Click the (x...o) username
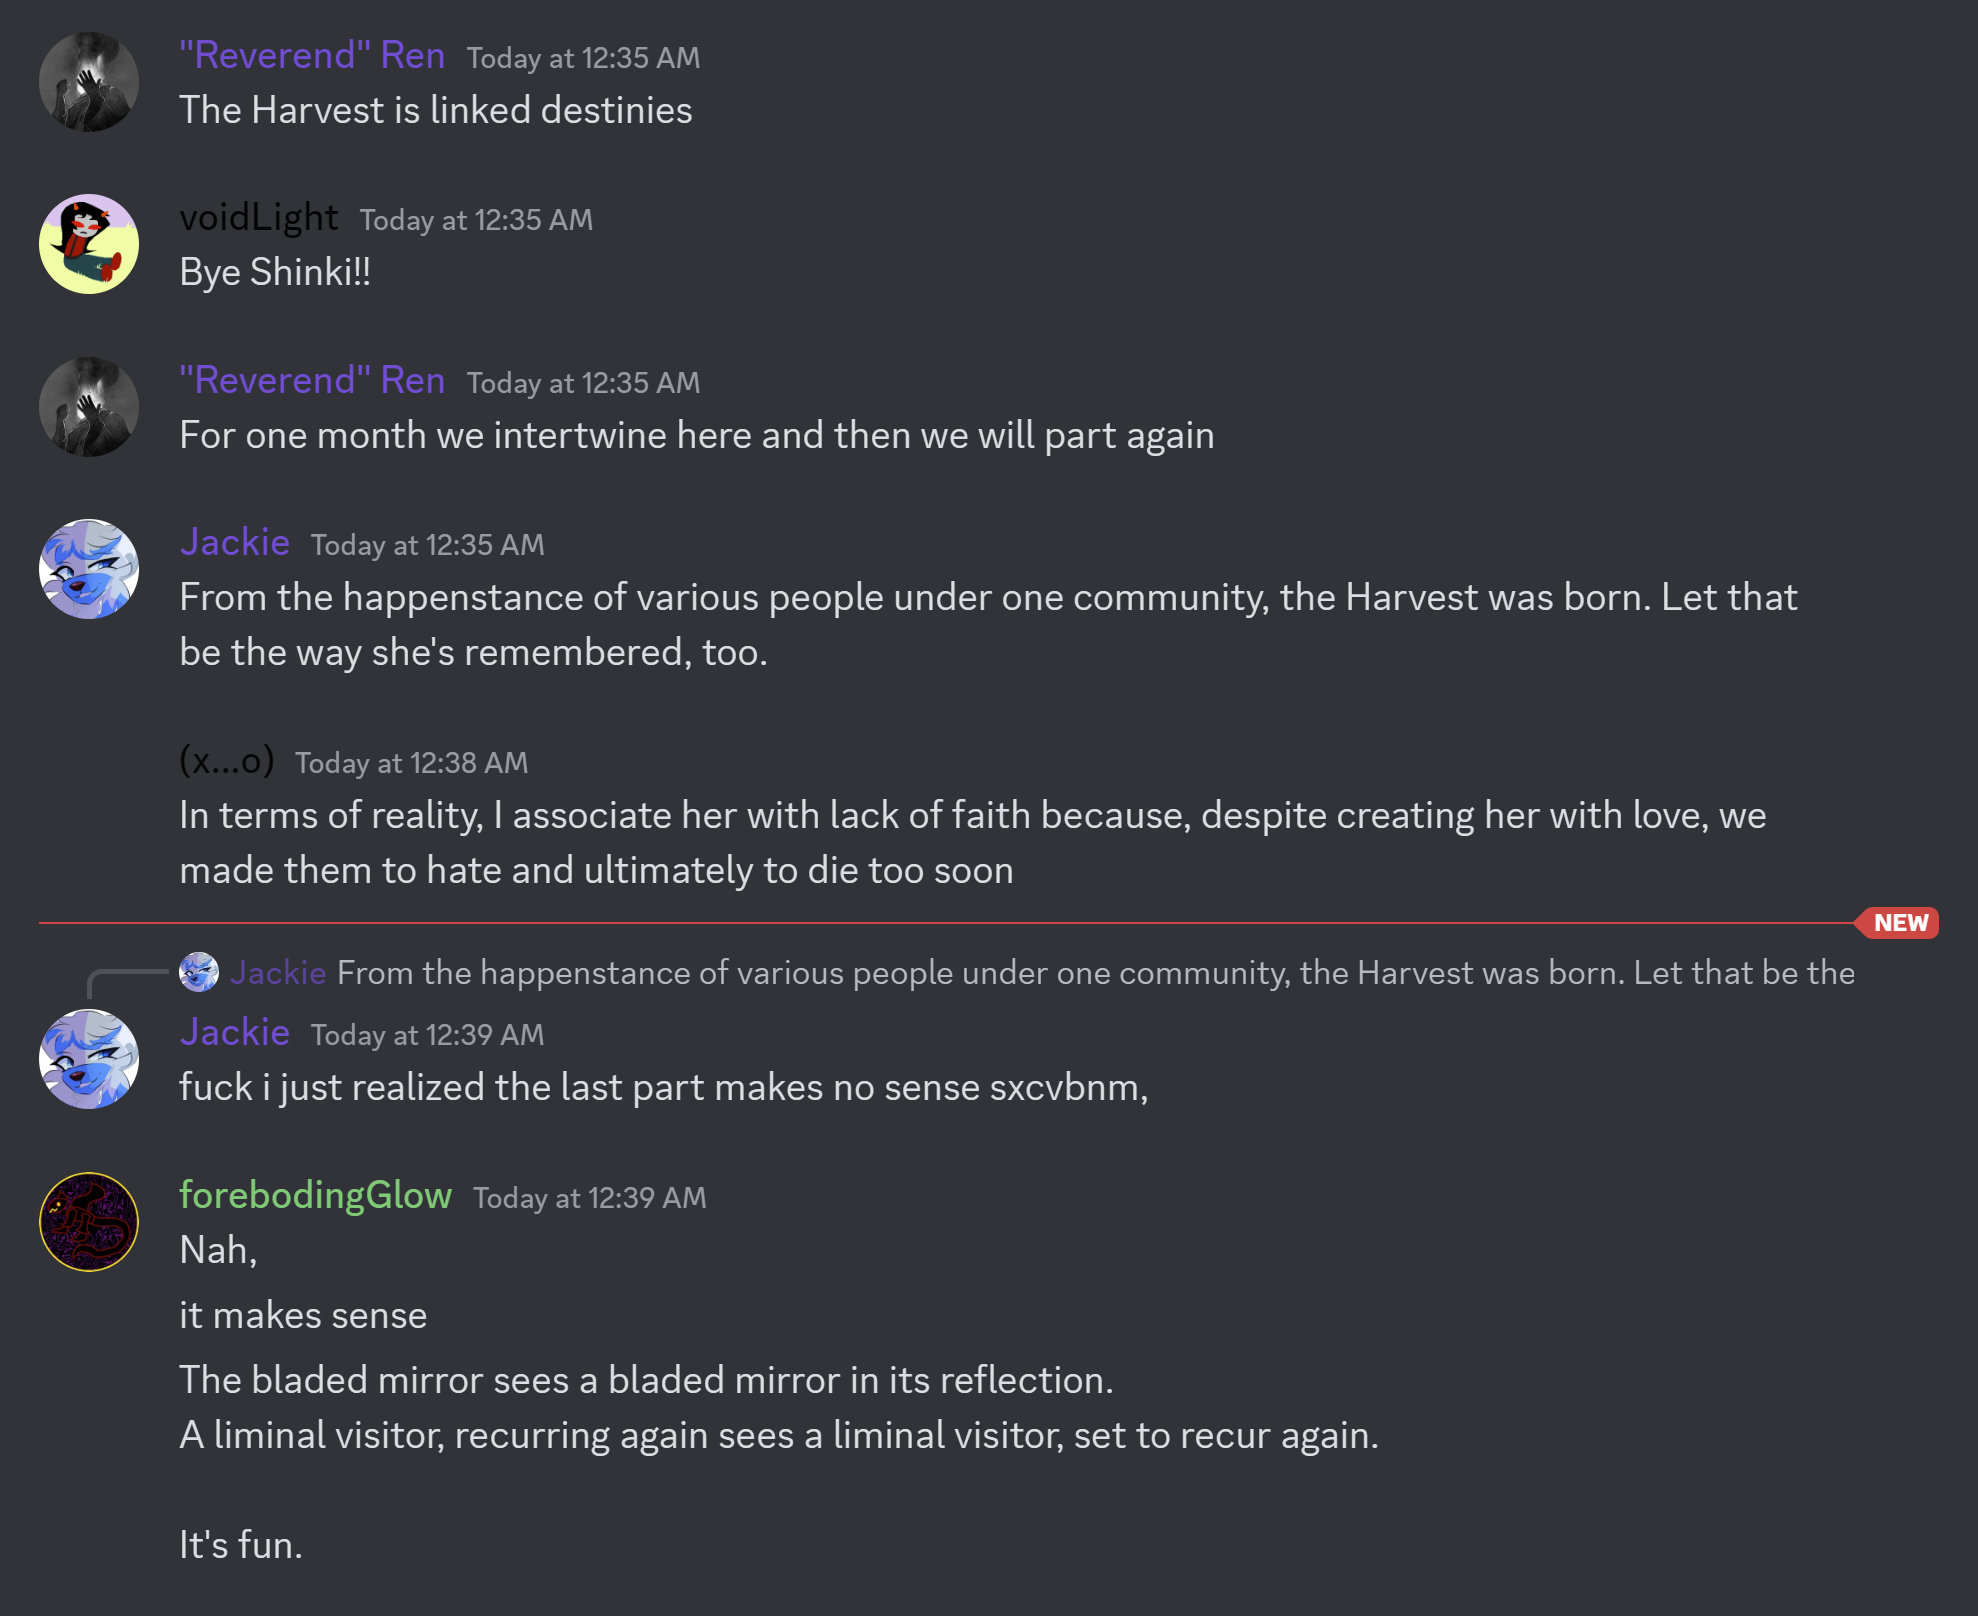This screenshot has height=1616, width=1978. (x=226, y=761)
